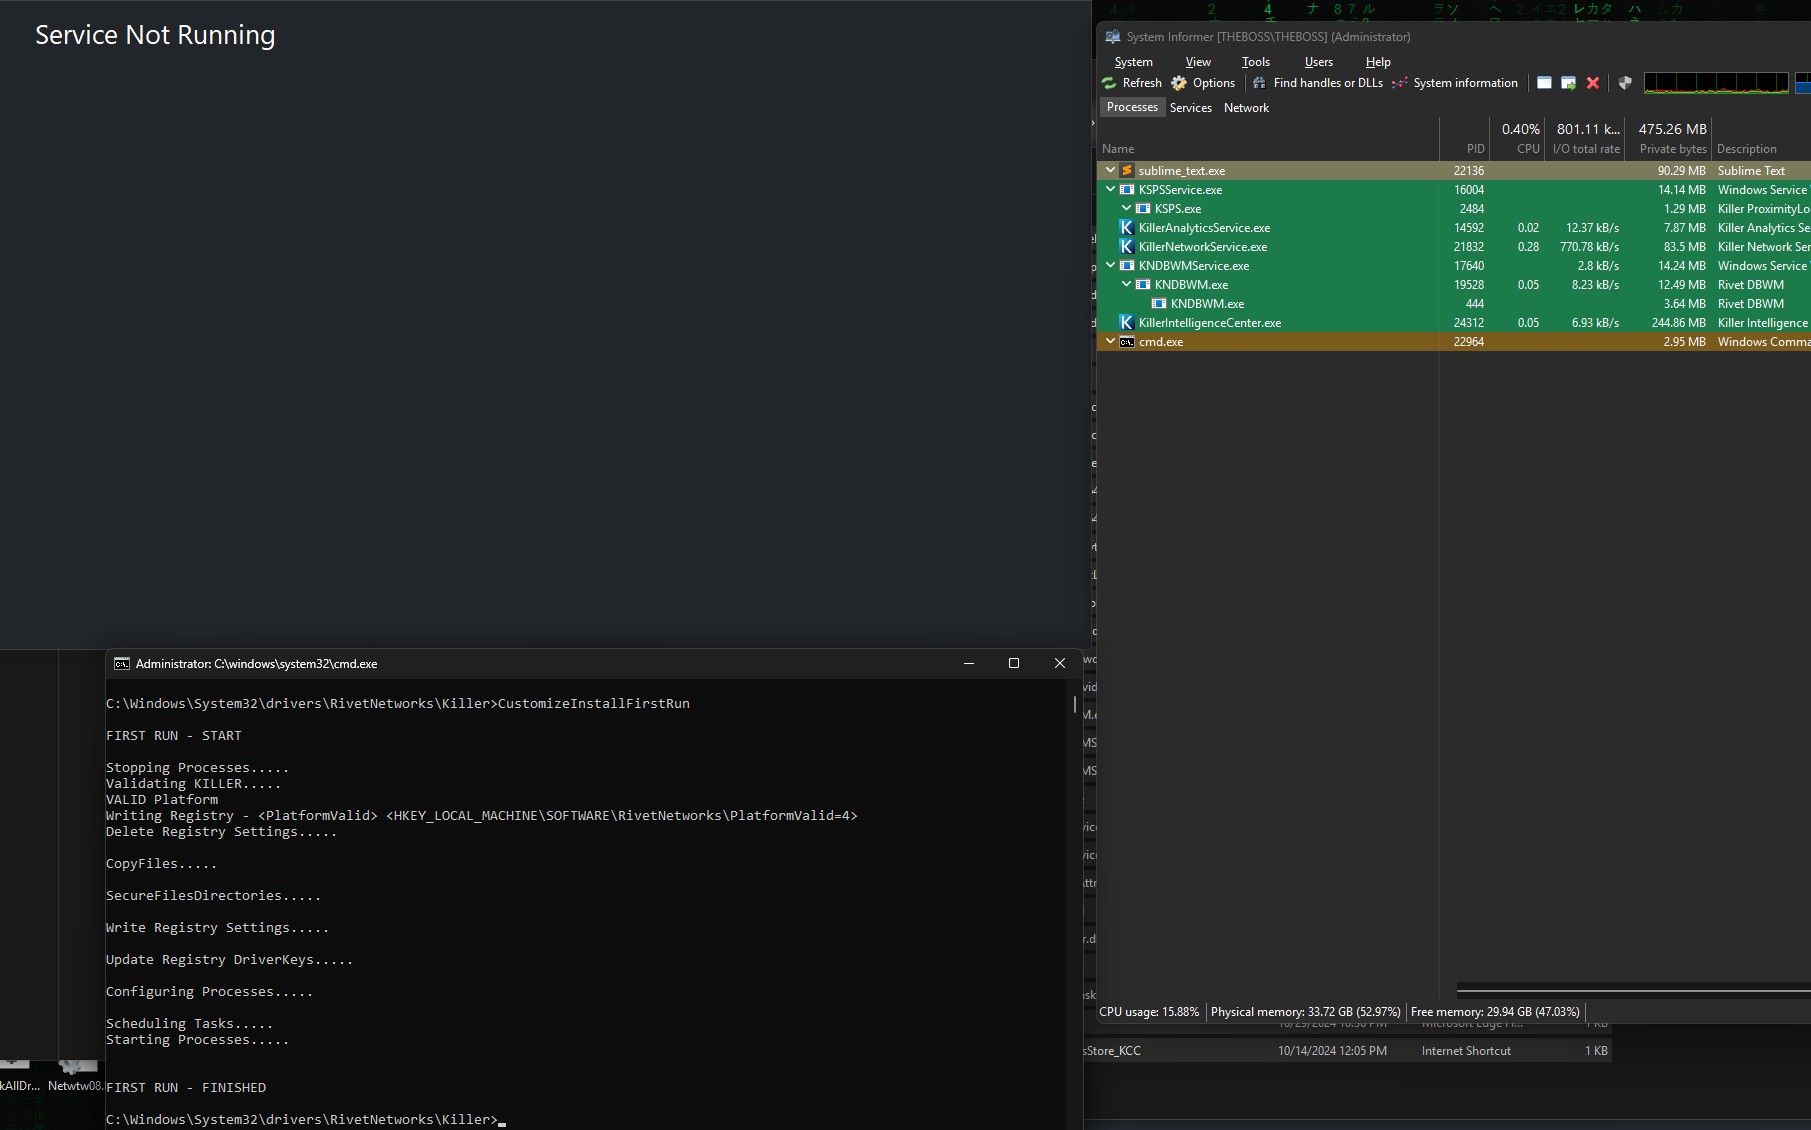Image resolution: width=1811 pixels, height=1130 pixels.
Task: Click CPU usage status bar entry
Action: click(x=1149, y=1012)
